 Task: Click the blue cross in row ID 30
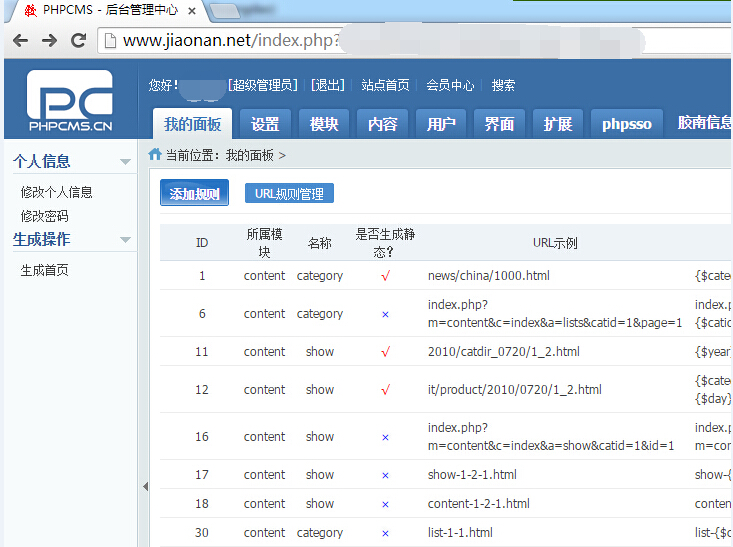pos(385,533)
